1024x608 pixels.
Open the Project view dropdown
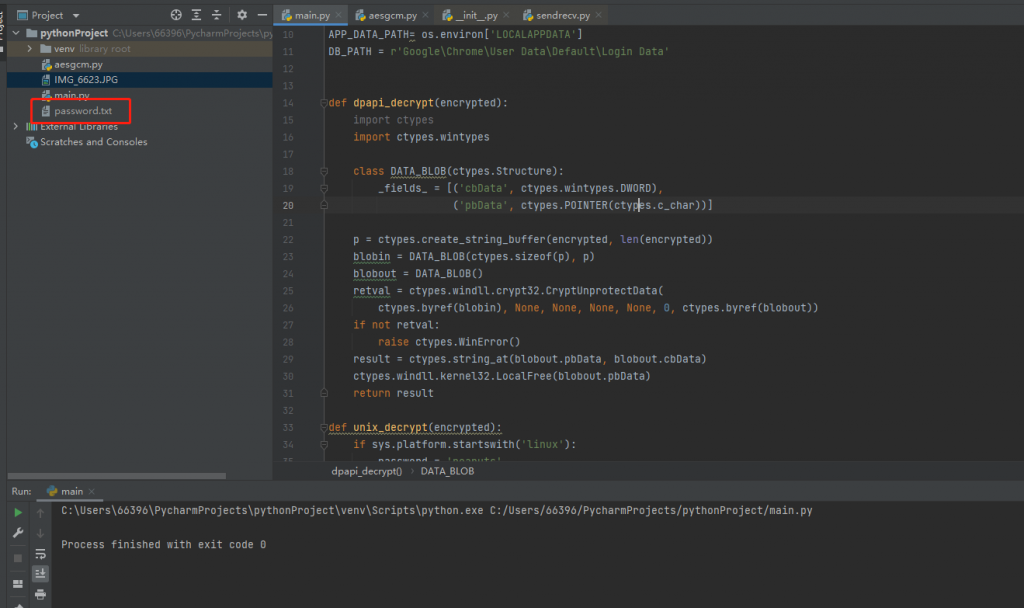(76, 15)
